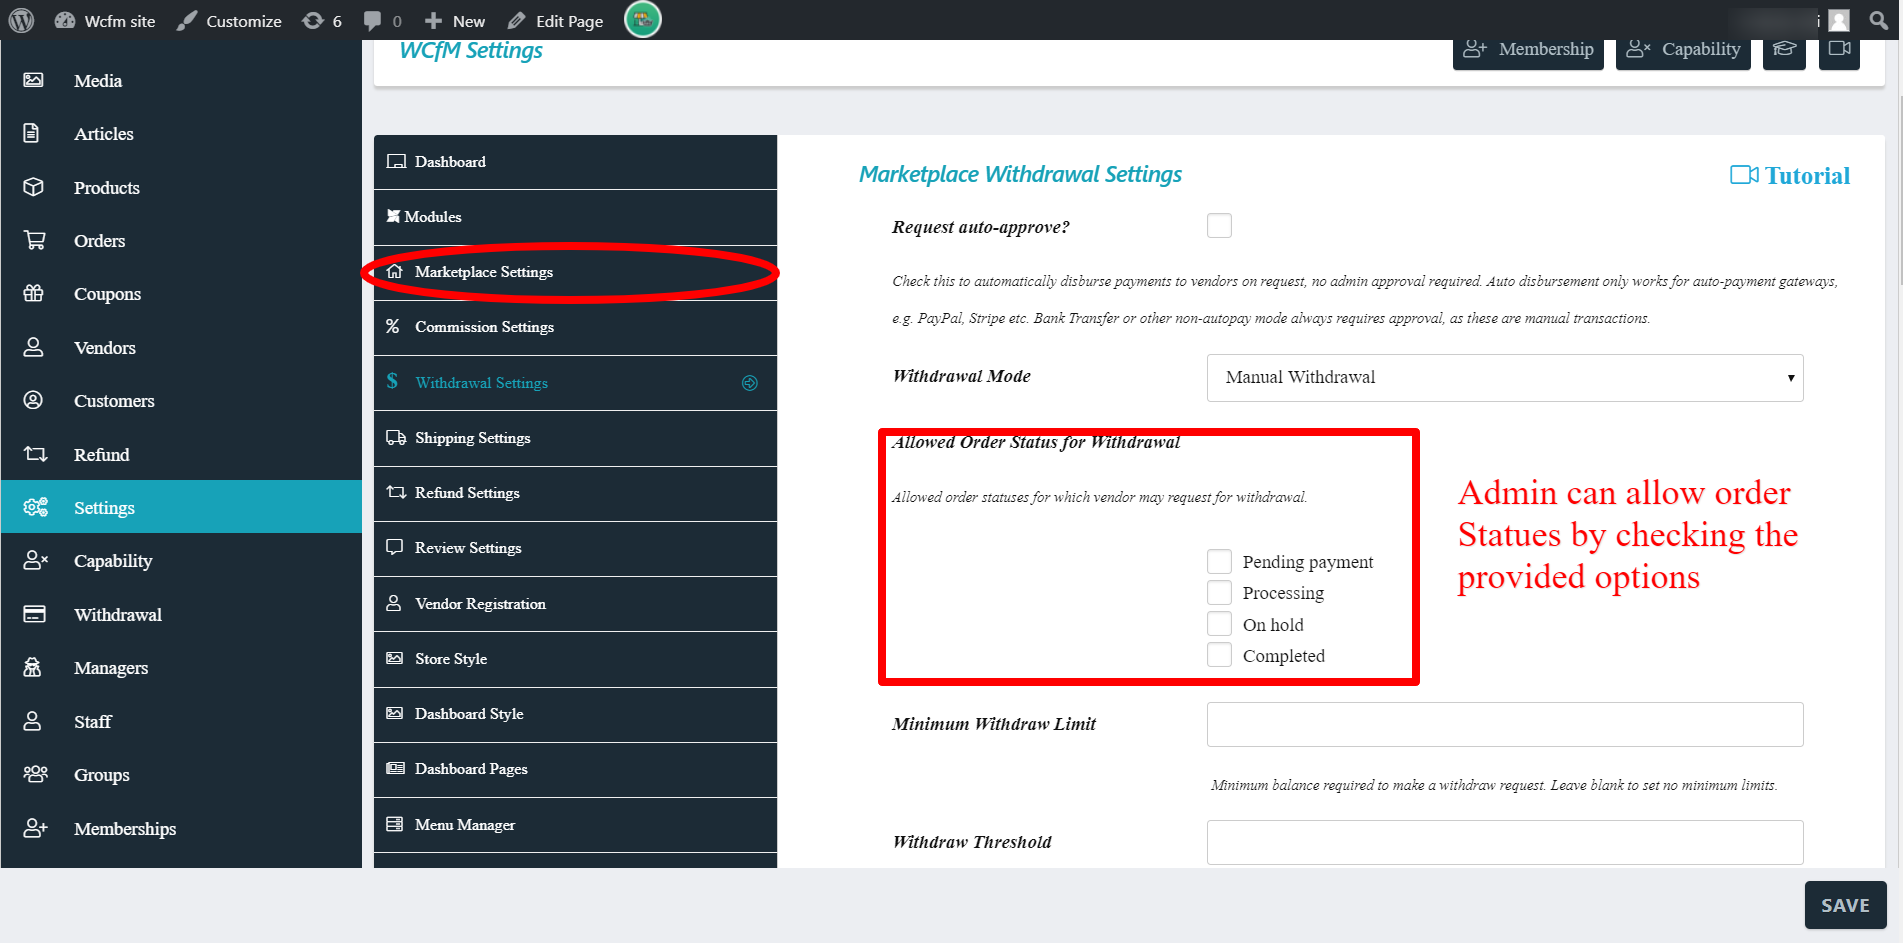This screenshot has width=1903, height=943.
Task: Click the Orders cart icon
Action: 34,240
